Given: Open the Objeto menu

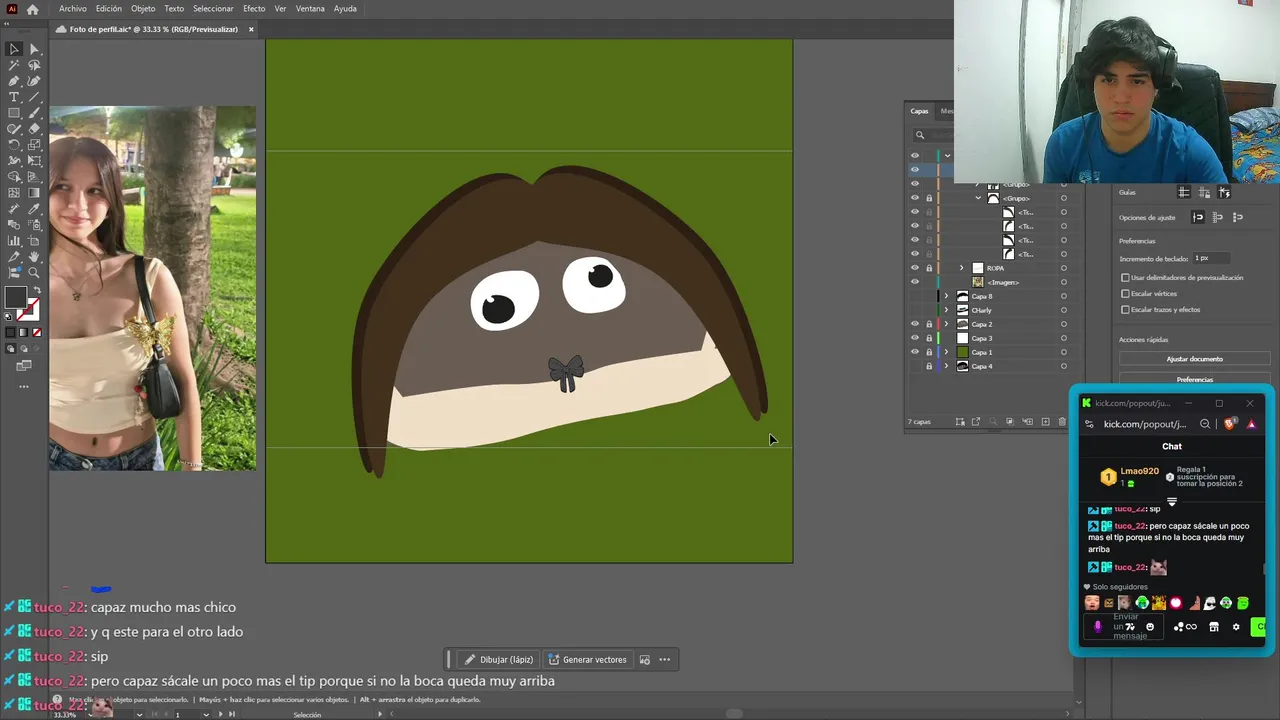Looking at the screenshot, I should (x=143, y=9).
